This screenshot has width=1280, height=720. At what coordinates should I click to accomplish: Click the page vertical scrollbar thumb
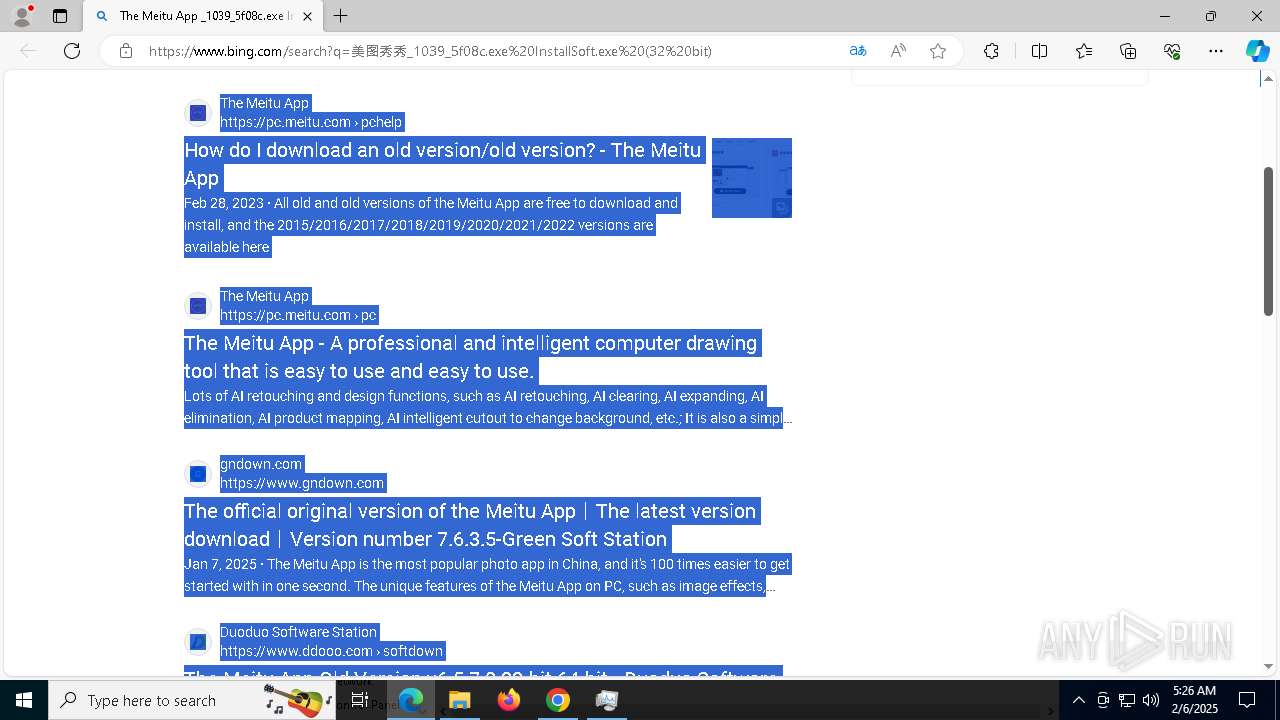[1268, 241]
